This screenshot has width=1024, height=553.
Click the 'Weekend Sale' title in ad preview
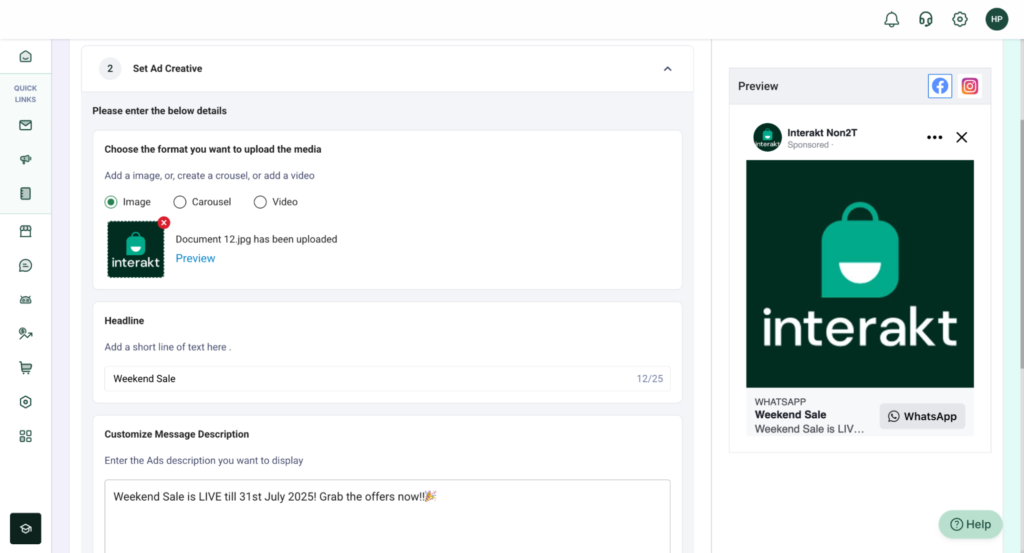pos(790,415)
